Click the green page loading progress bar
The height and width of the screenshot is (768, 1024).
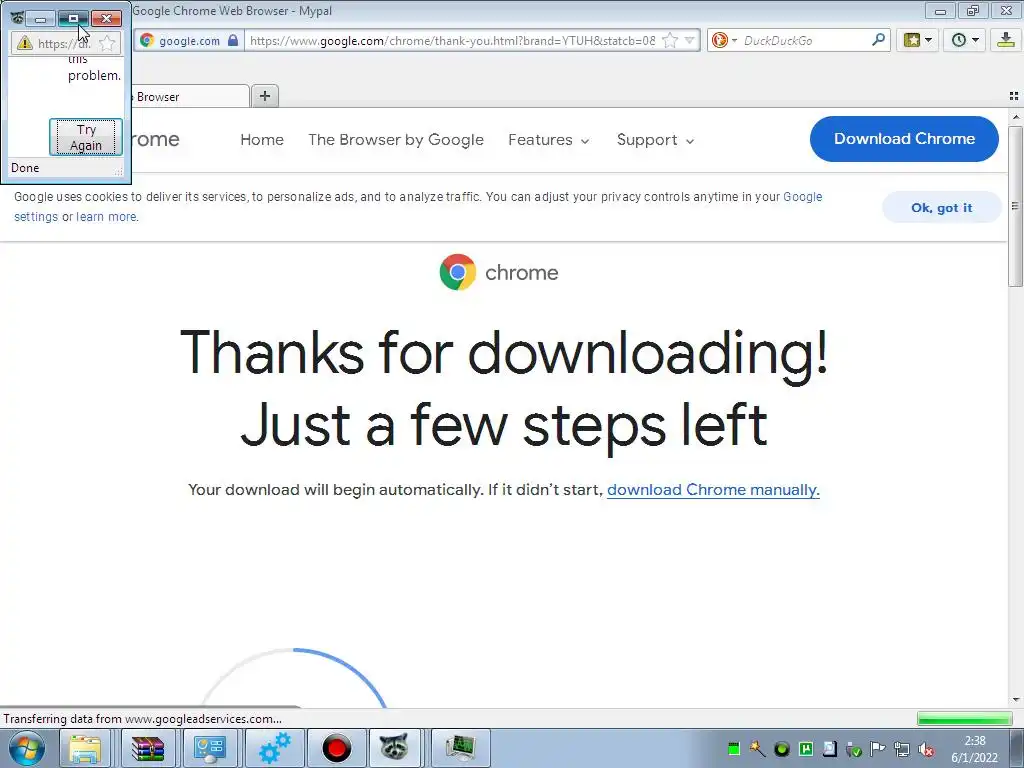pyautogui.click(x=965, y=719)
